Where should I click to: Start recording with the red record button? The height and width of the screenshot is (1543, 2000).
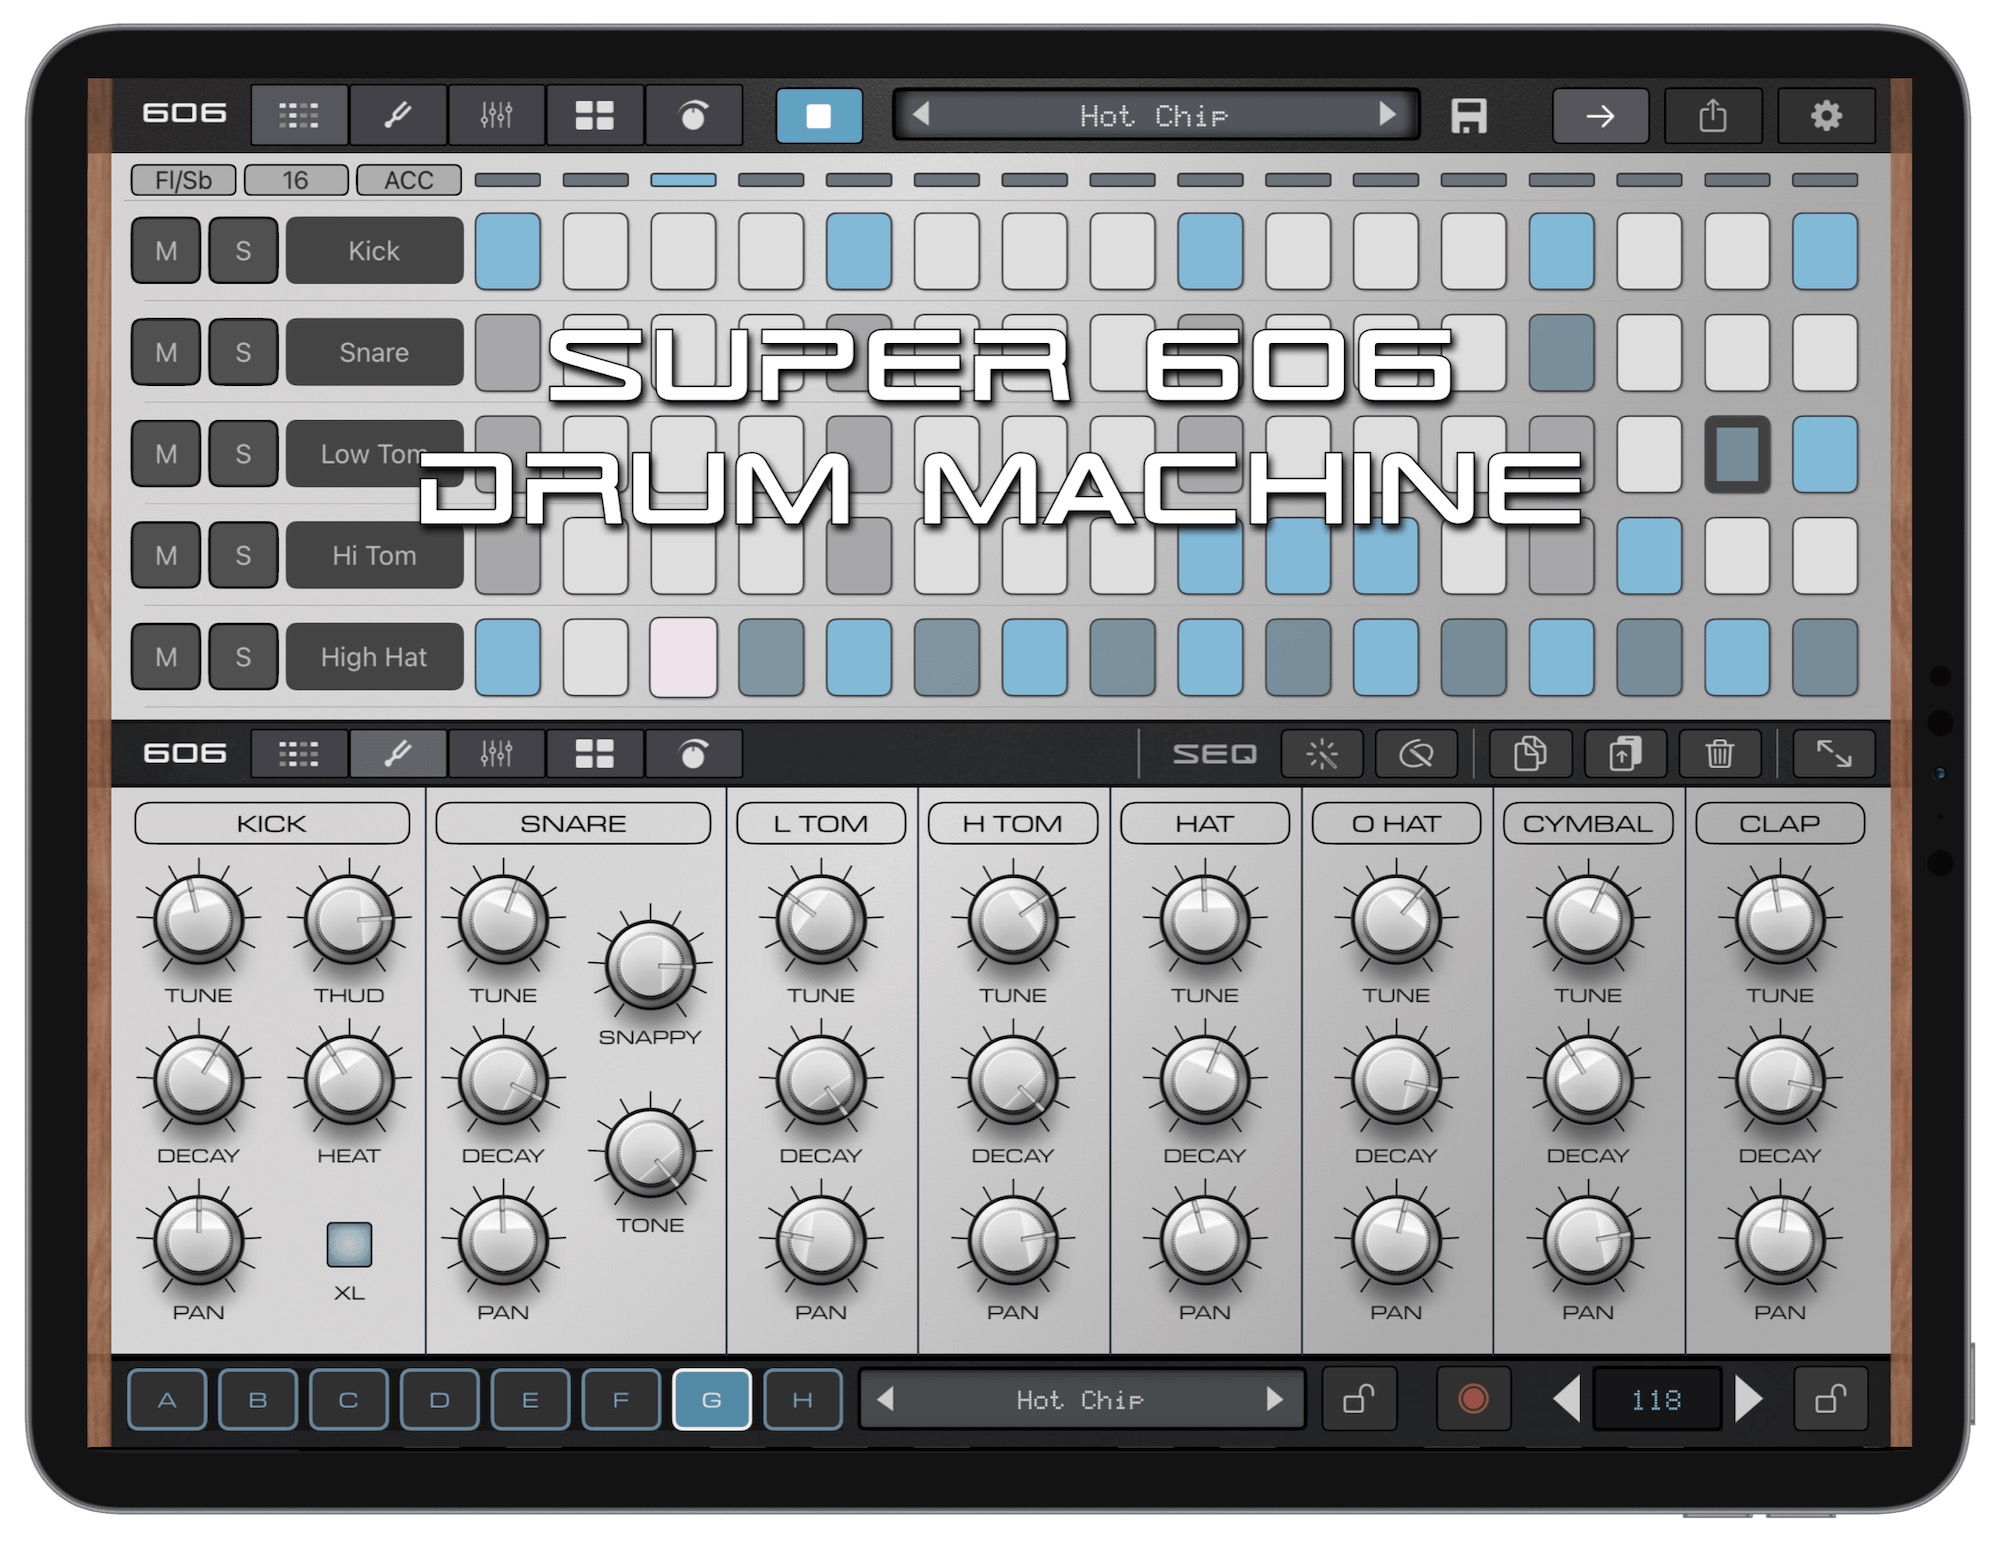point(1473,1399)
